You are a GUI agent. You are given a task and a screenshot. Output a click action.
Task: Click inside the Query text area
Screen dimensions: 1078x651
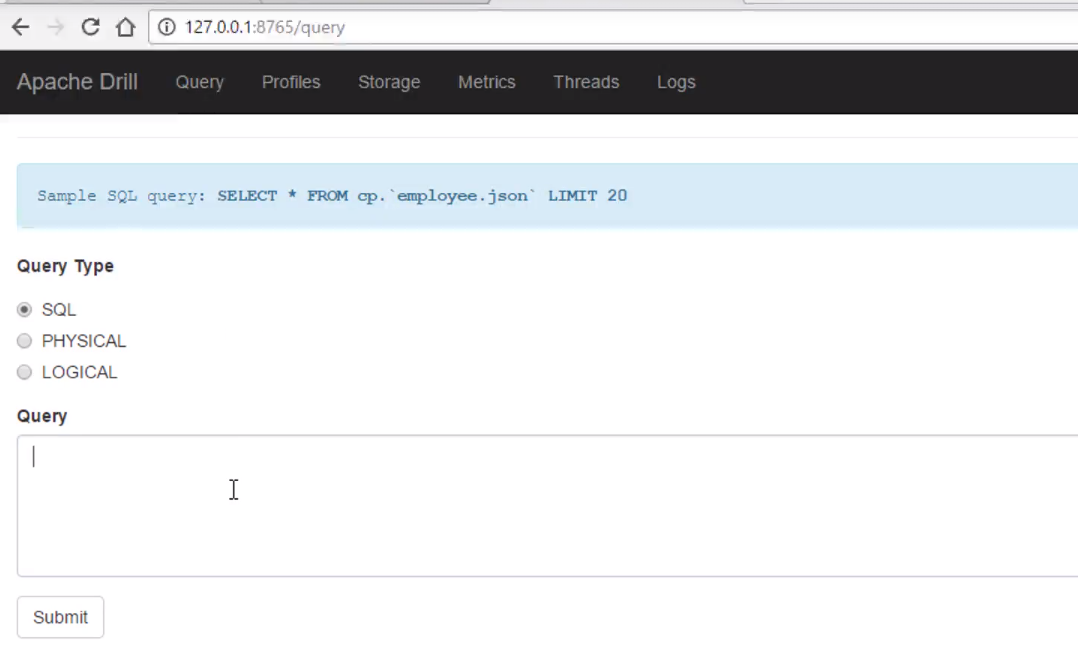click(547, 506)
